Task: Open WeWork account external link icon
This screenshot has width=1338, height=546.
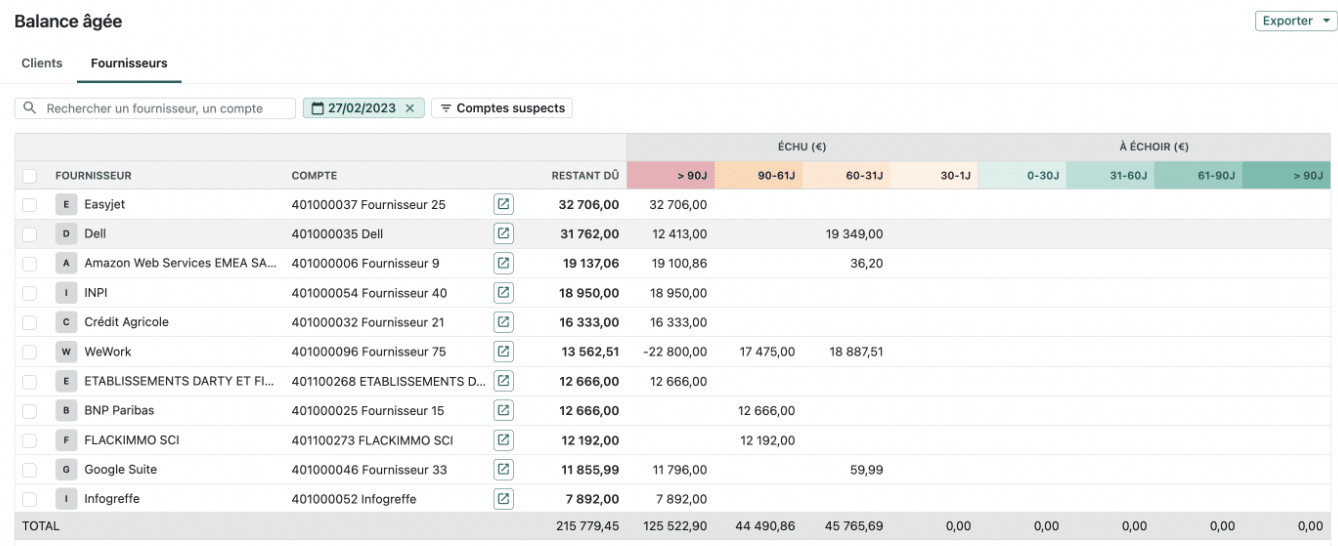Action: [x=503, y=352]
